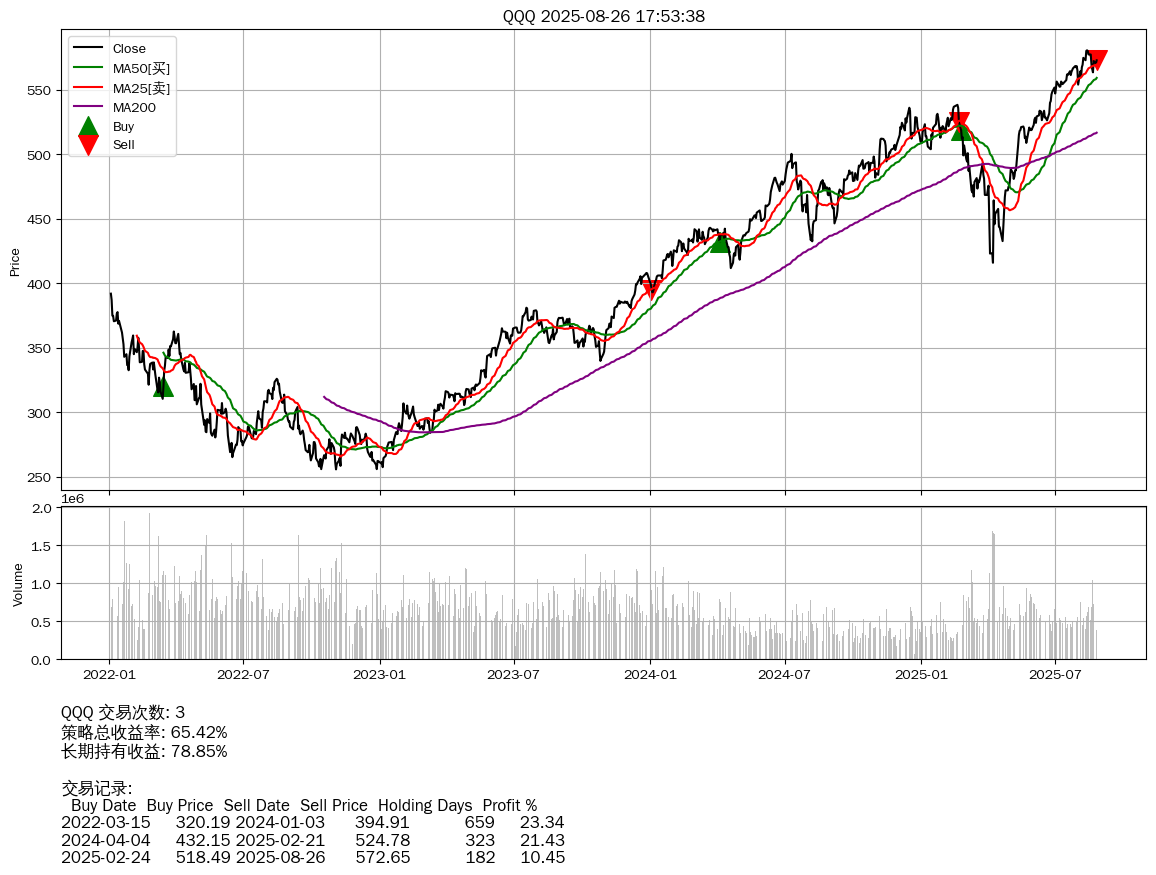This screenshot has width=1156, height=875.
Task: Click the Volume y-axis label
Action: click(x=17, y=584)
